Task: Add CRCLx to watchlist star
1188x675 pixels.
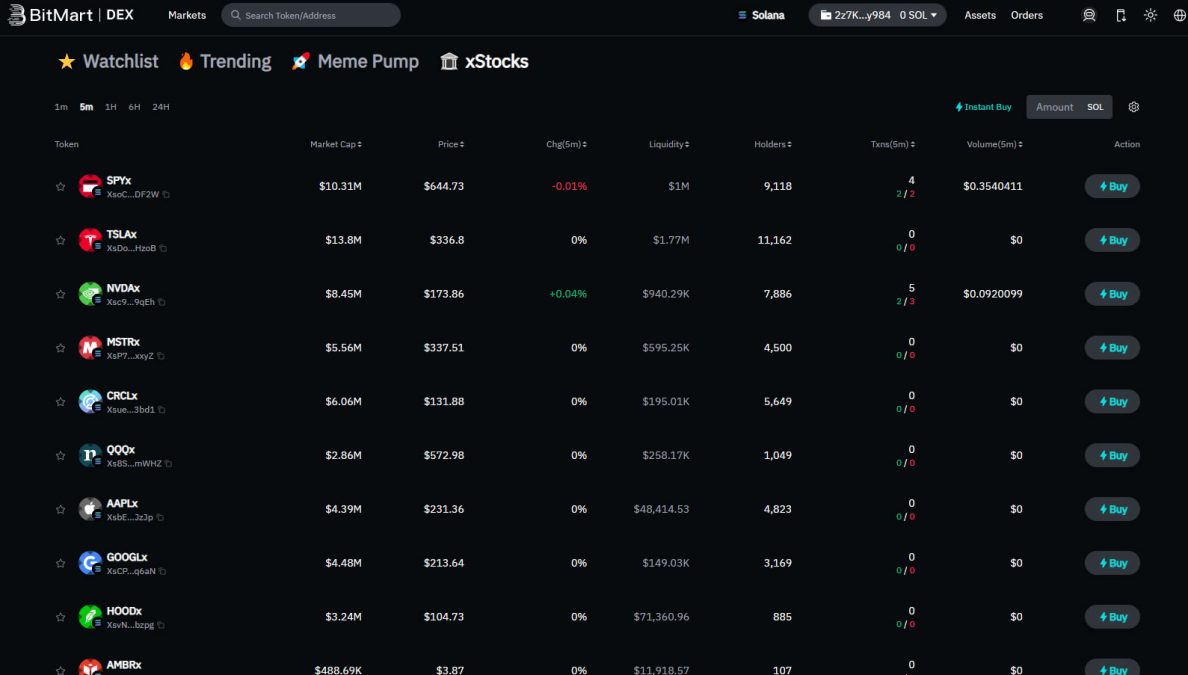Action: 61,402
